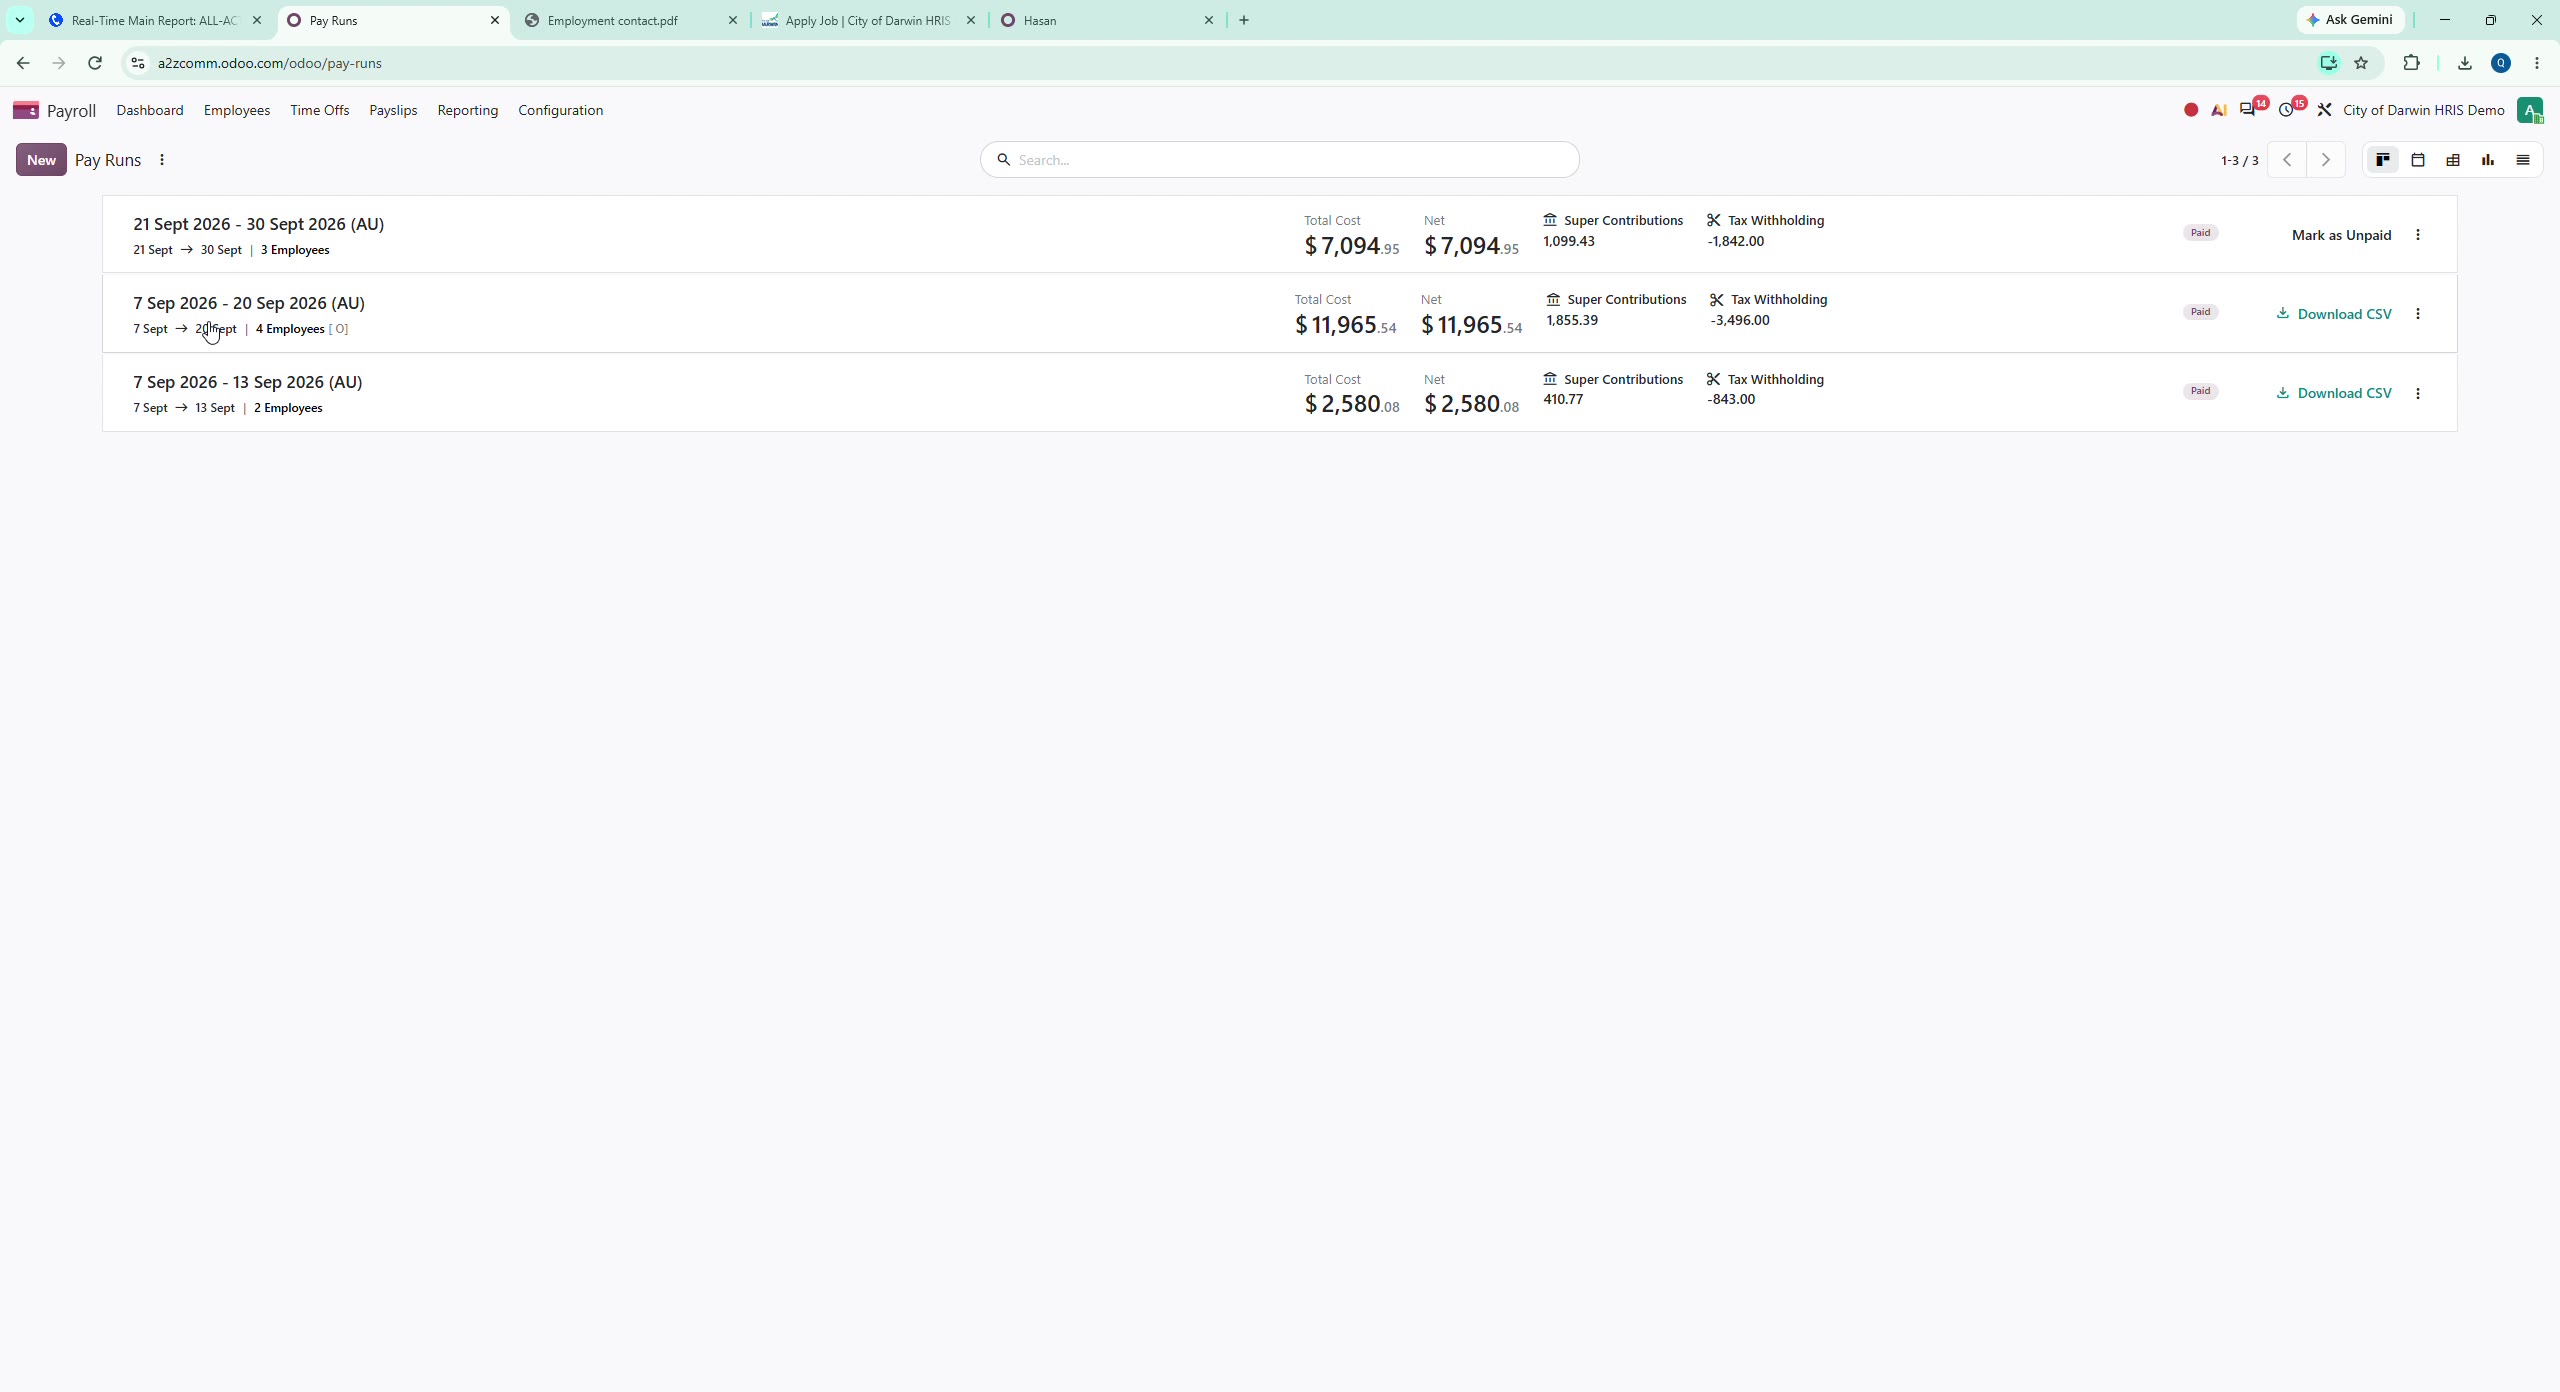Open Chrome extensions puzzle icon
The height and width of the screenshot is (1392, 2560).
[x=2412, y=63]
